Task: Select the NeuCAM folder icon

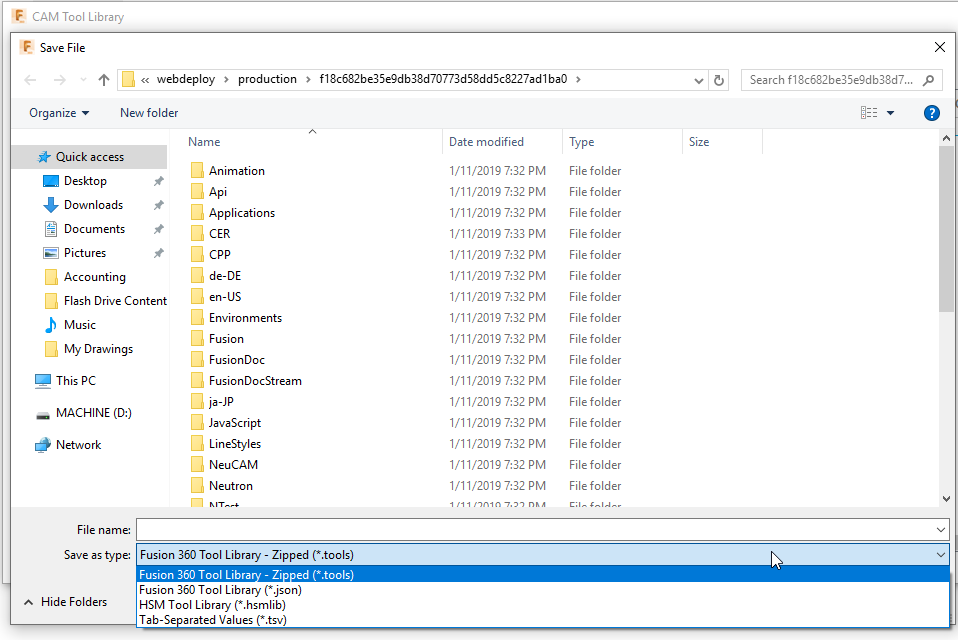Action: coord(197,465)
